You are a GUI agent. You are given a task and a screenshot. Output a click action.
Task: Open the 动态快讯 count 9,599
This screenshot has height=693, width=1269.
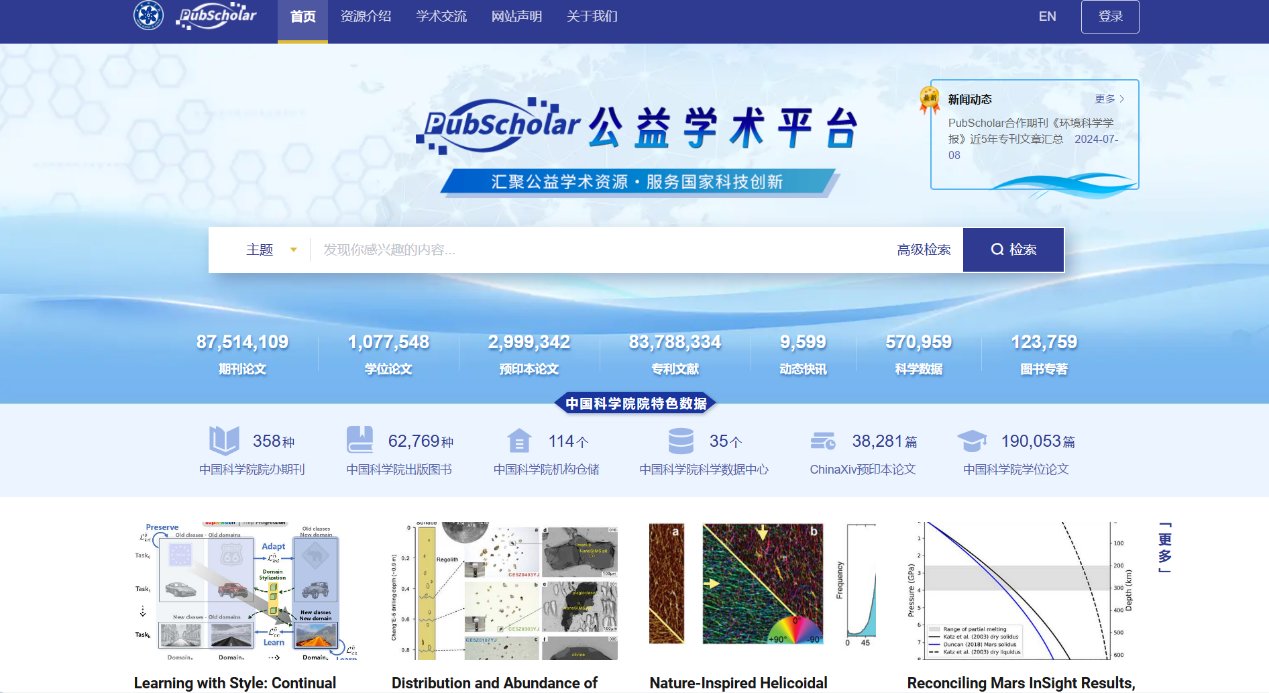[803, 342]
